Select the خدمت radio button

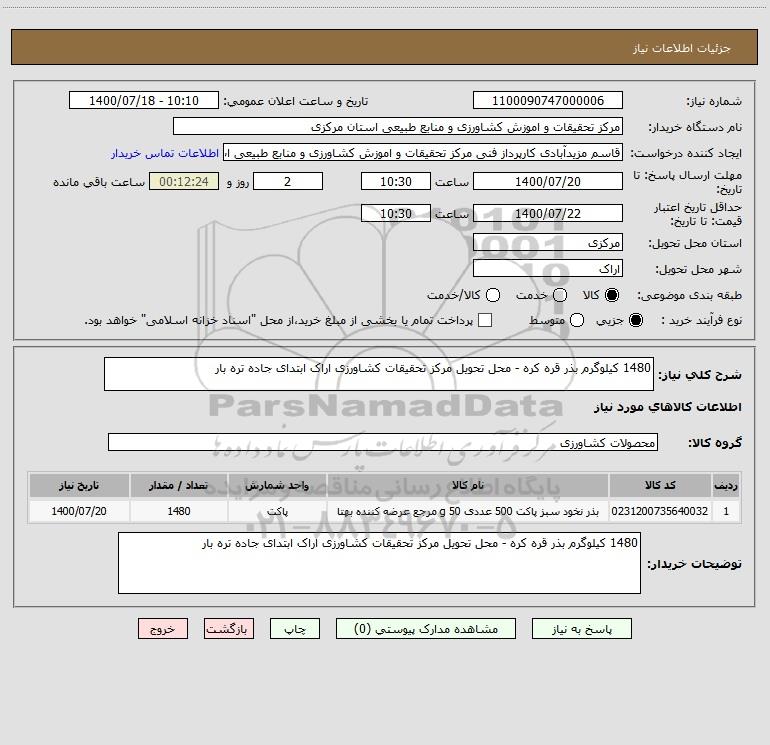click(x=560, y=295)
